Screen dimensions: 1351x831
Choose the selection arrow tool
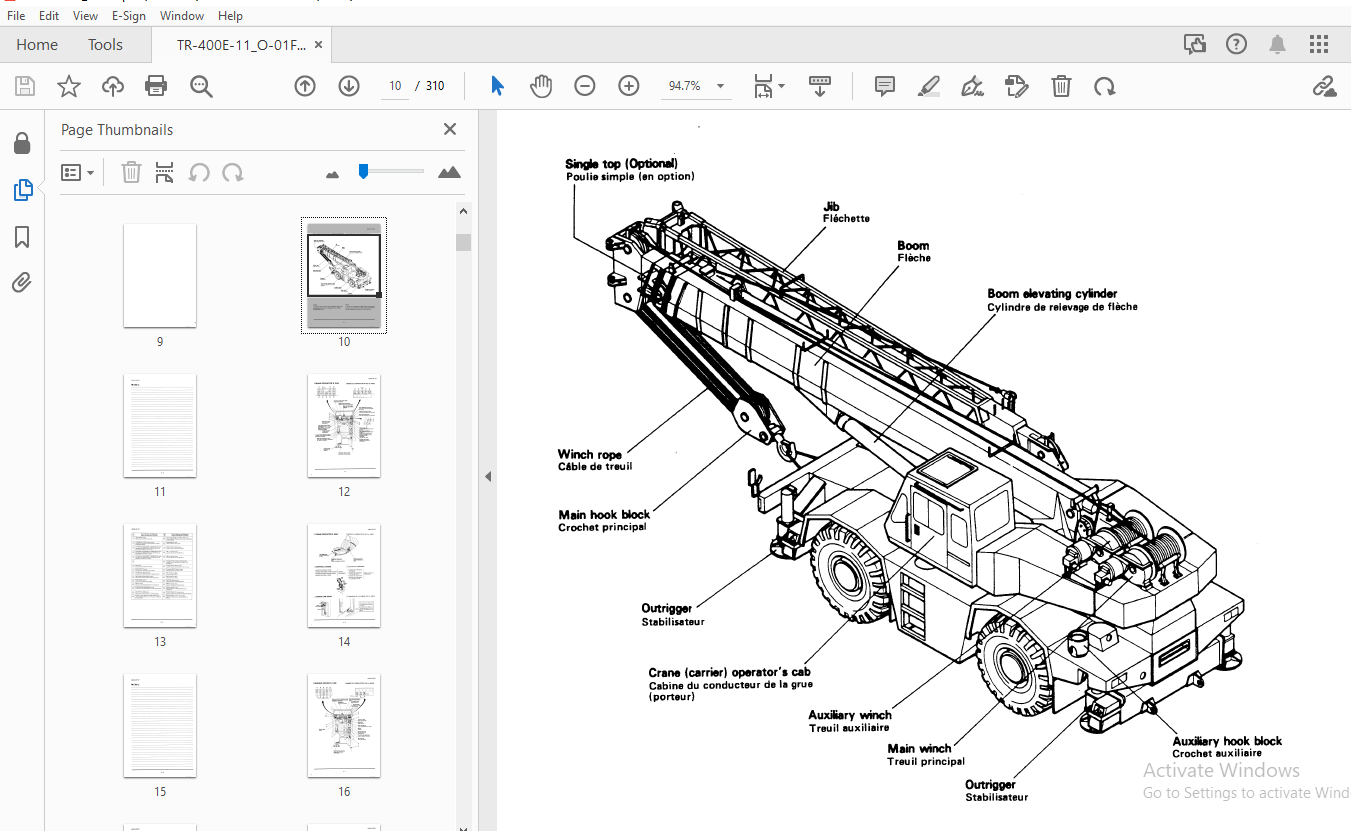(497, 86)
